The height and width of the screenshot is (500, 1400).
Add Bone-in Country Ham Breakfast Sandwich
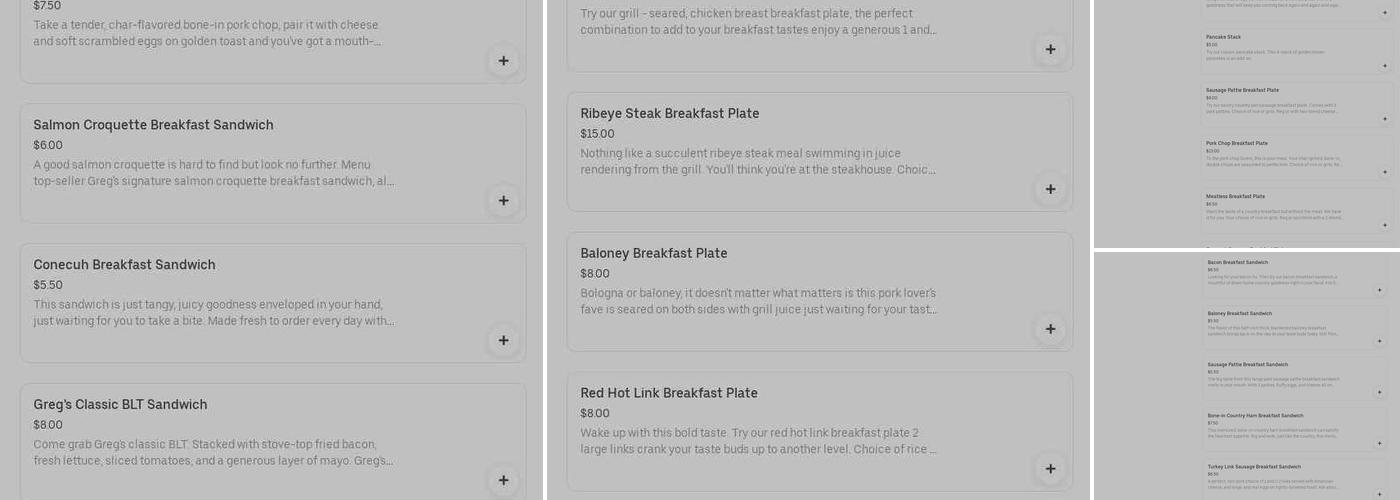tap(1381, 443)
